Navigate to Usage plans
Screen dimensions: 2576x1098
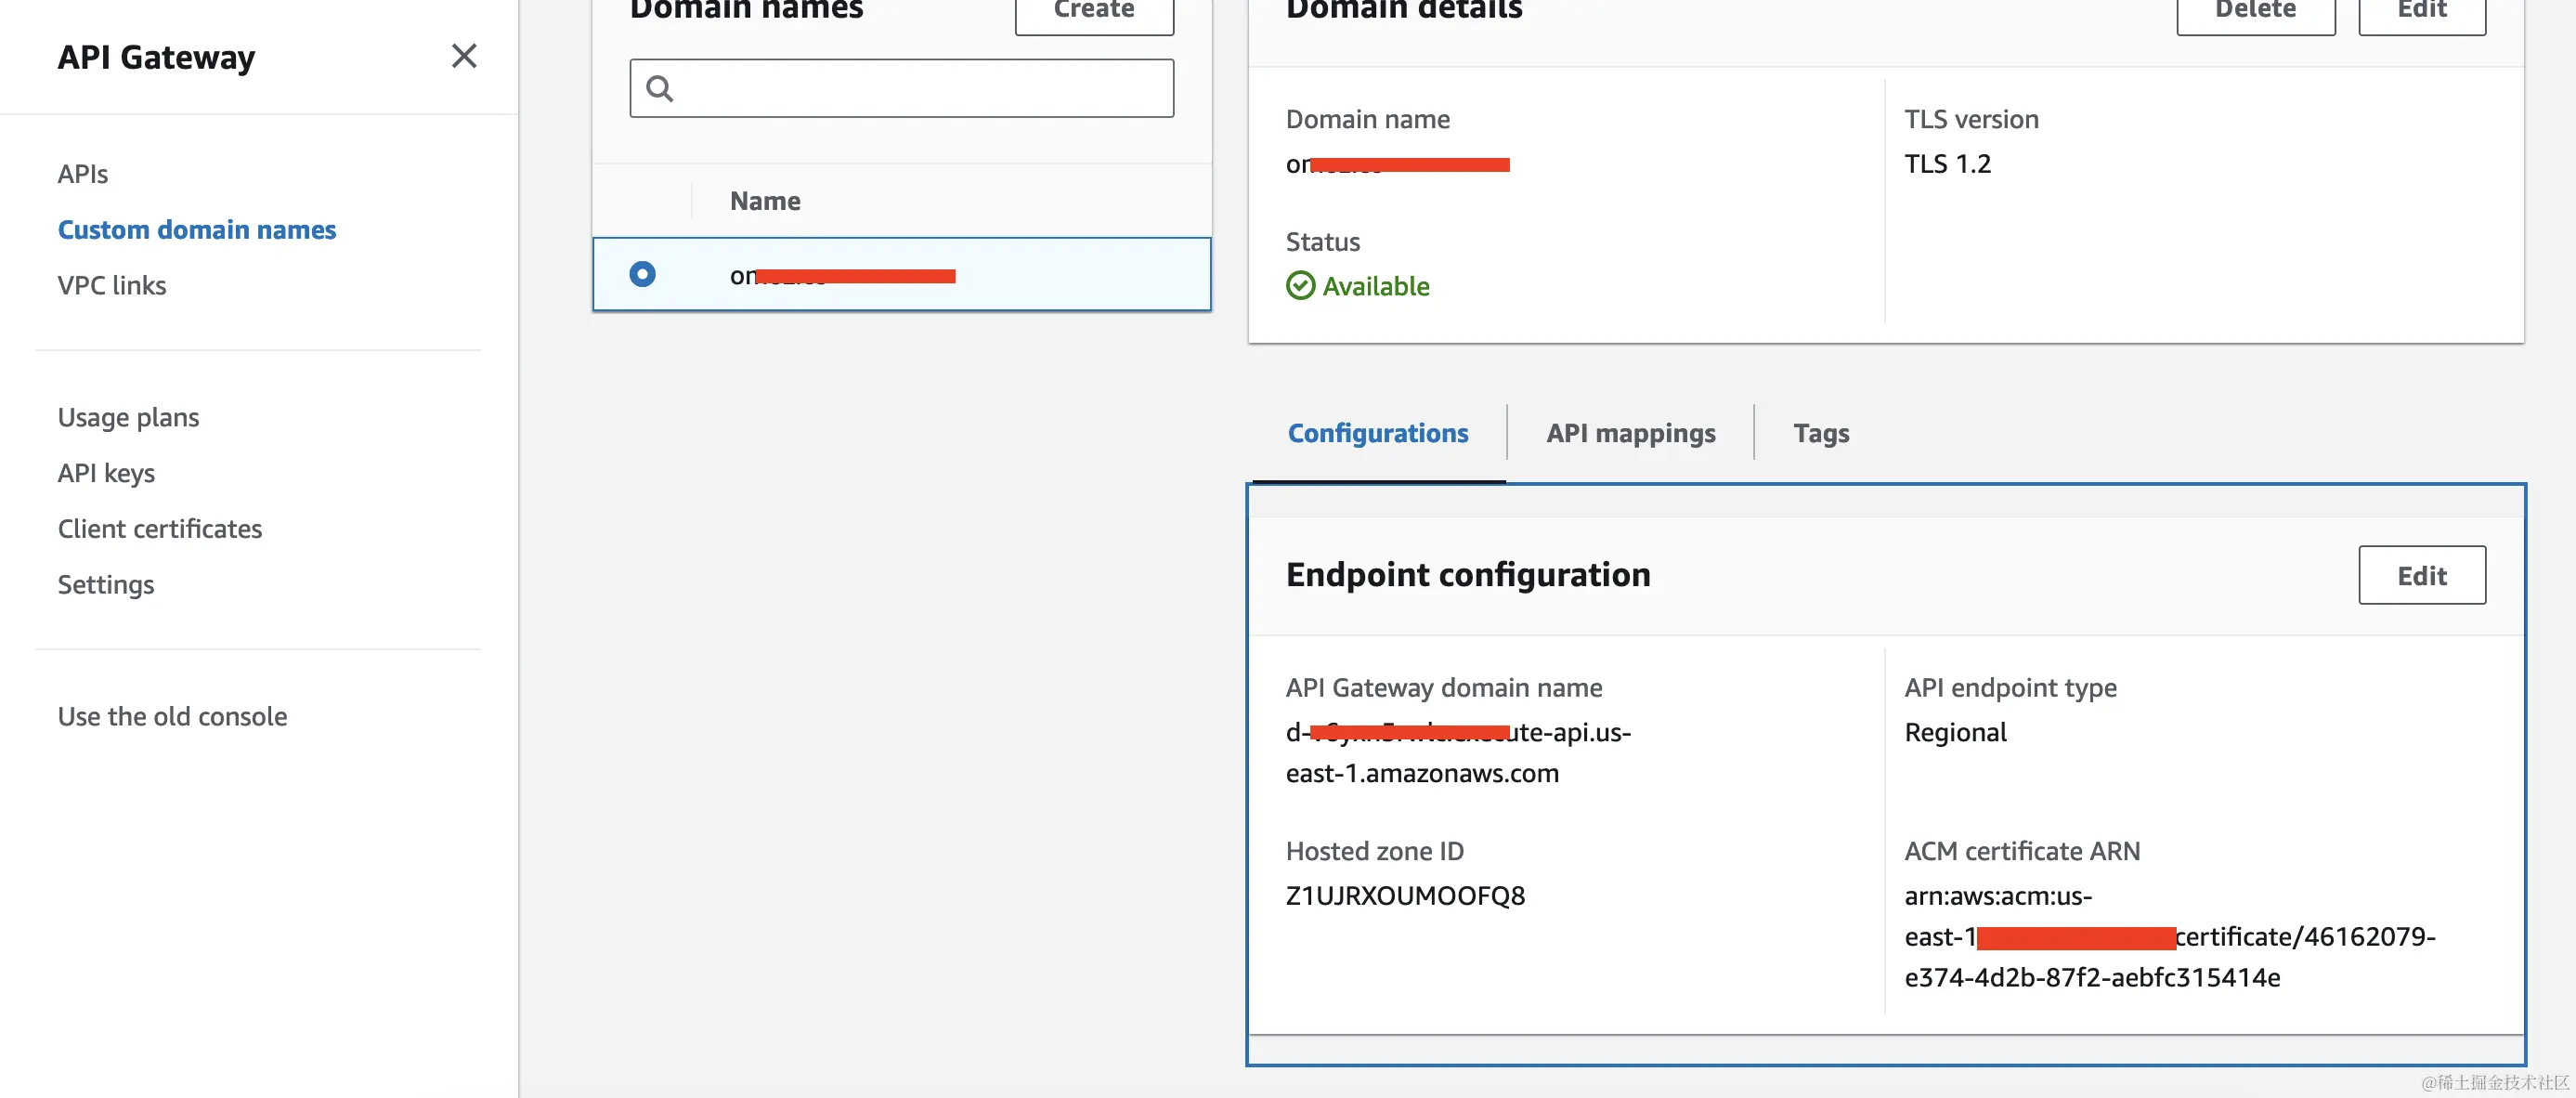click(x=128, y=417)
